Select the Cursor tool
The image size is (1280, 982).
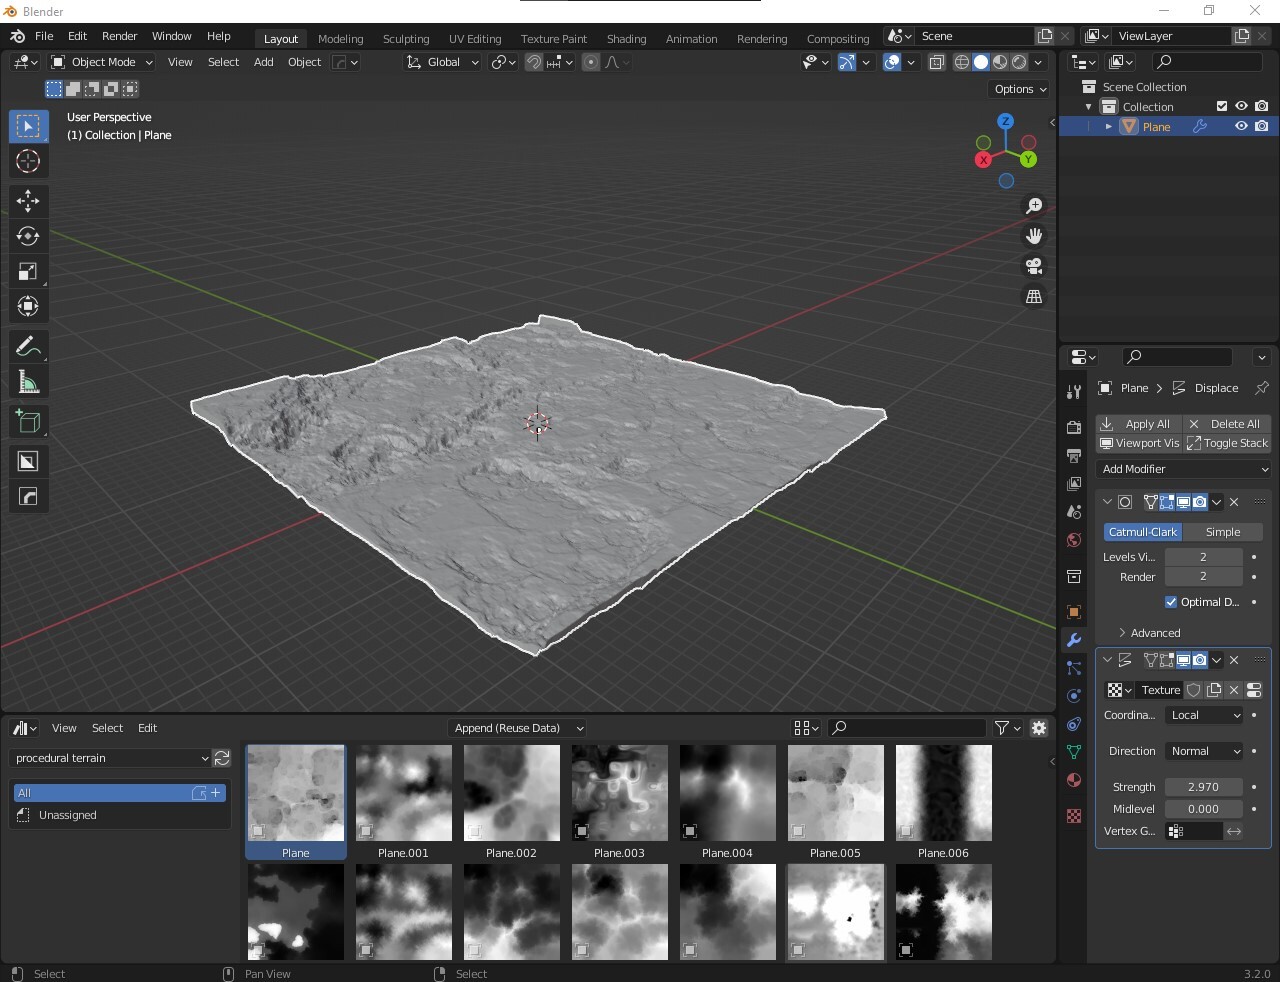[27, 161]
